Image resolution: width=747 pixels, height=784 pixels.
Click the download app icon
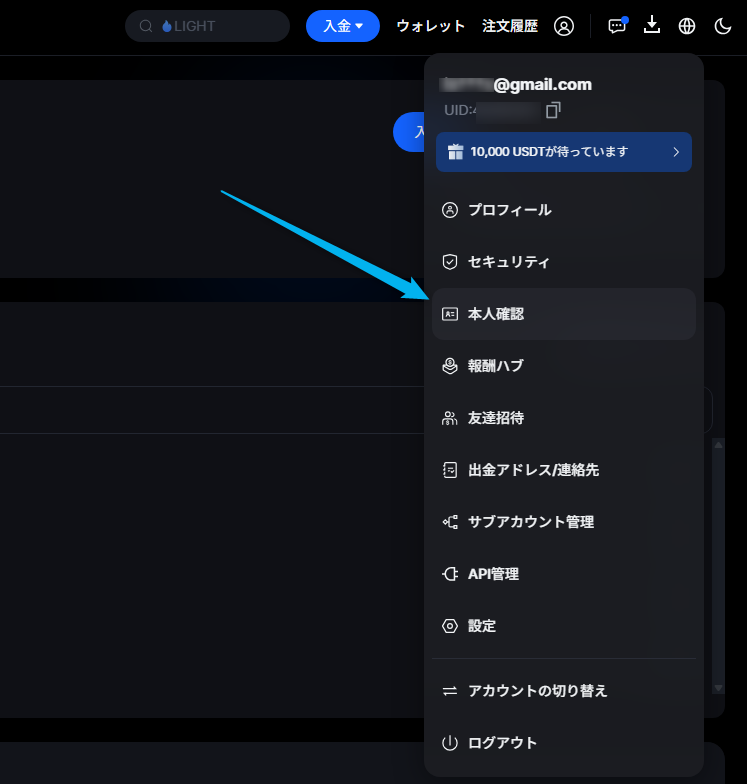[652, 25]
